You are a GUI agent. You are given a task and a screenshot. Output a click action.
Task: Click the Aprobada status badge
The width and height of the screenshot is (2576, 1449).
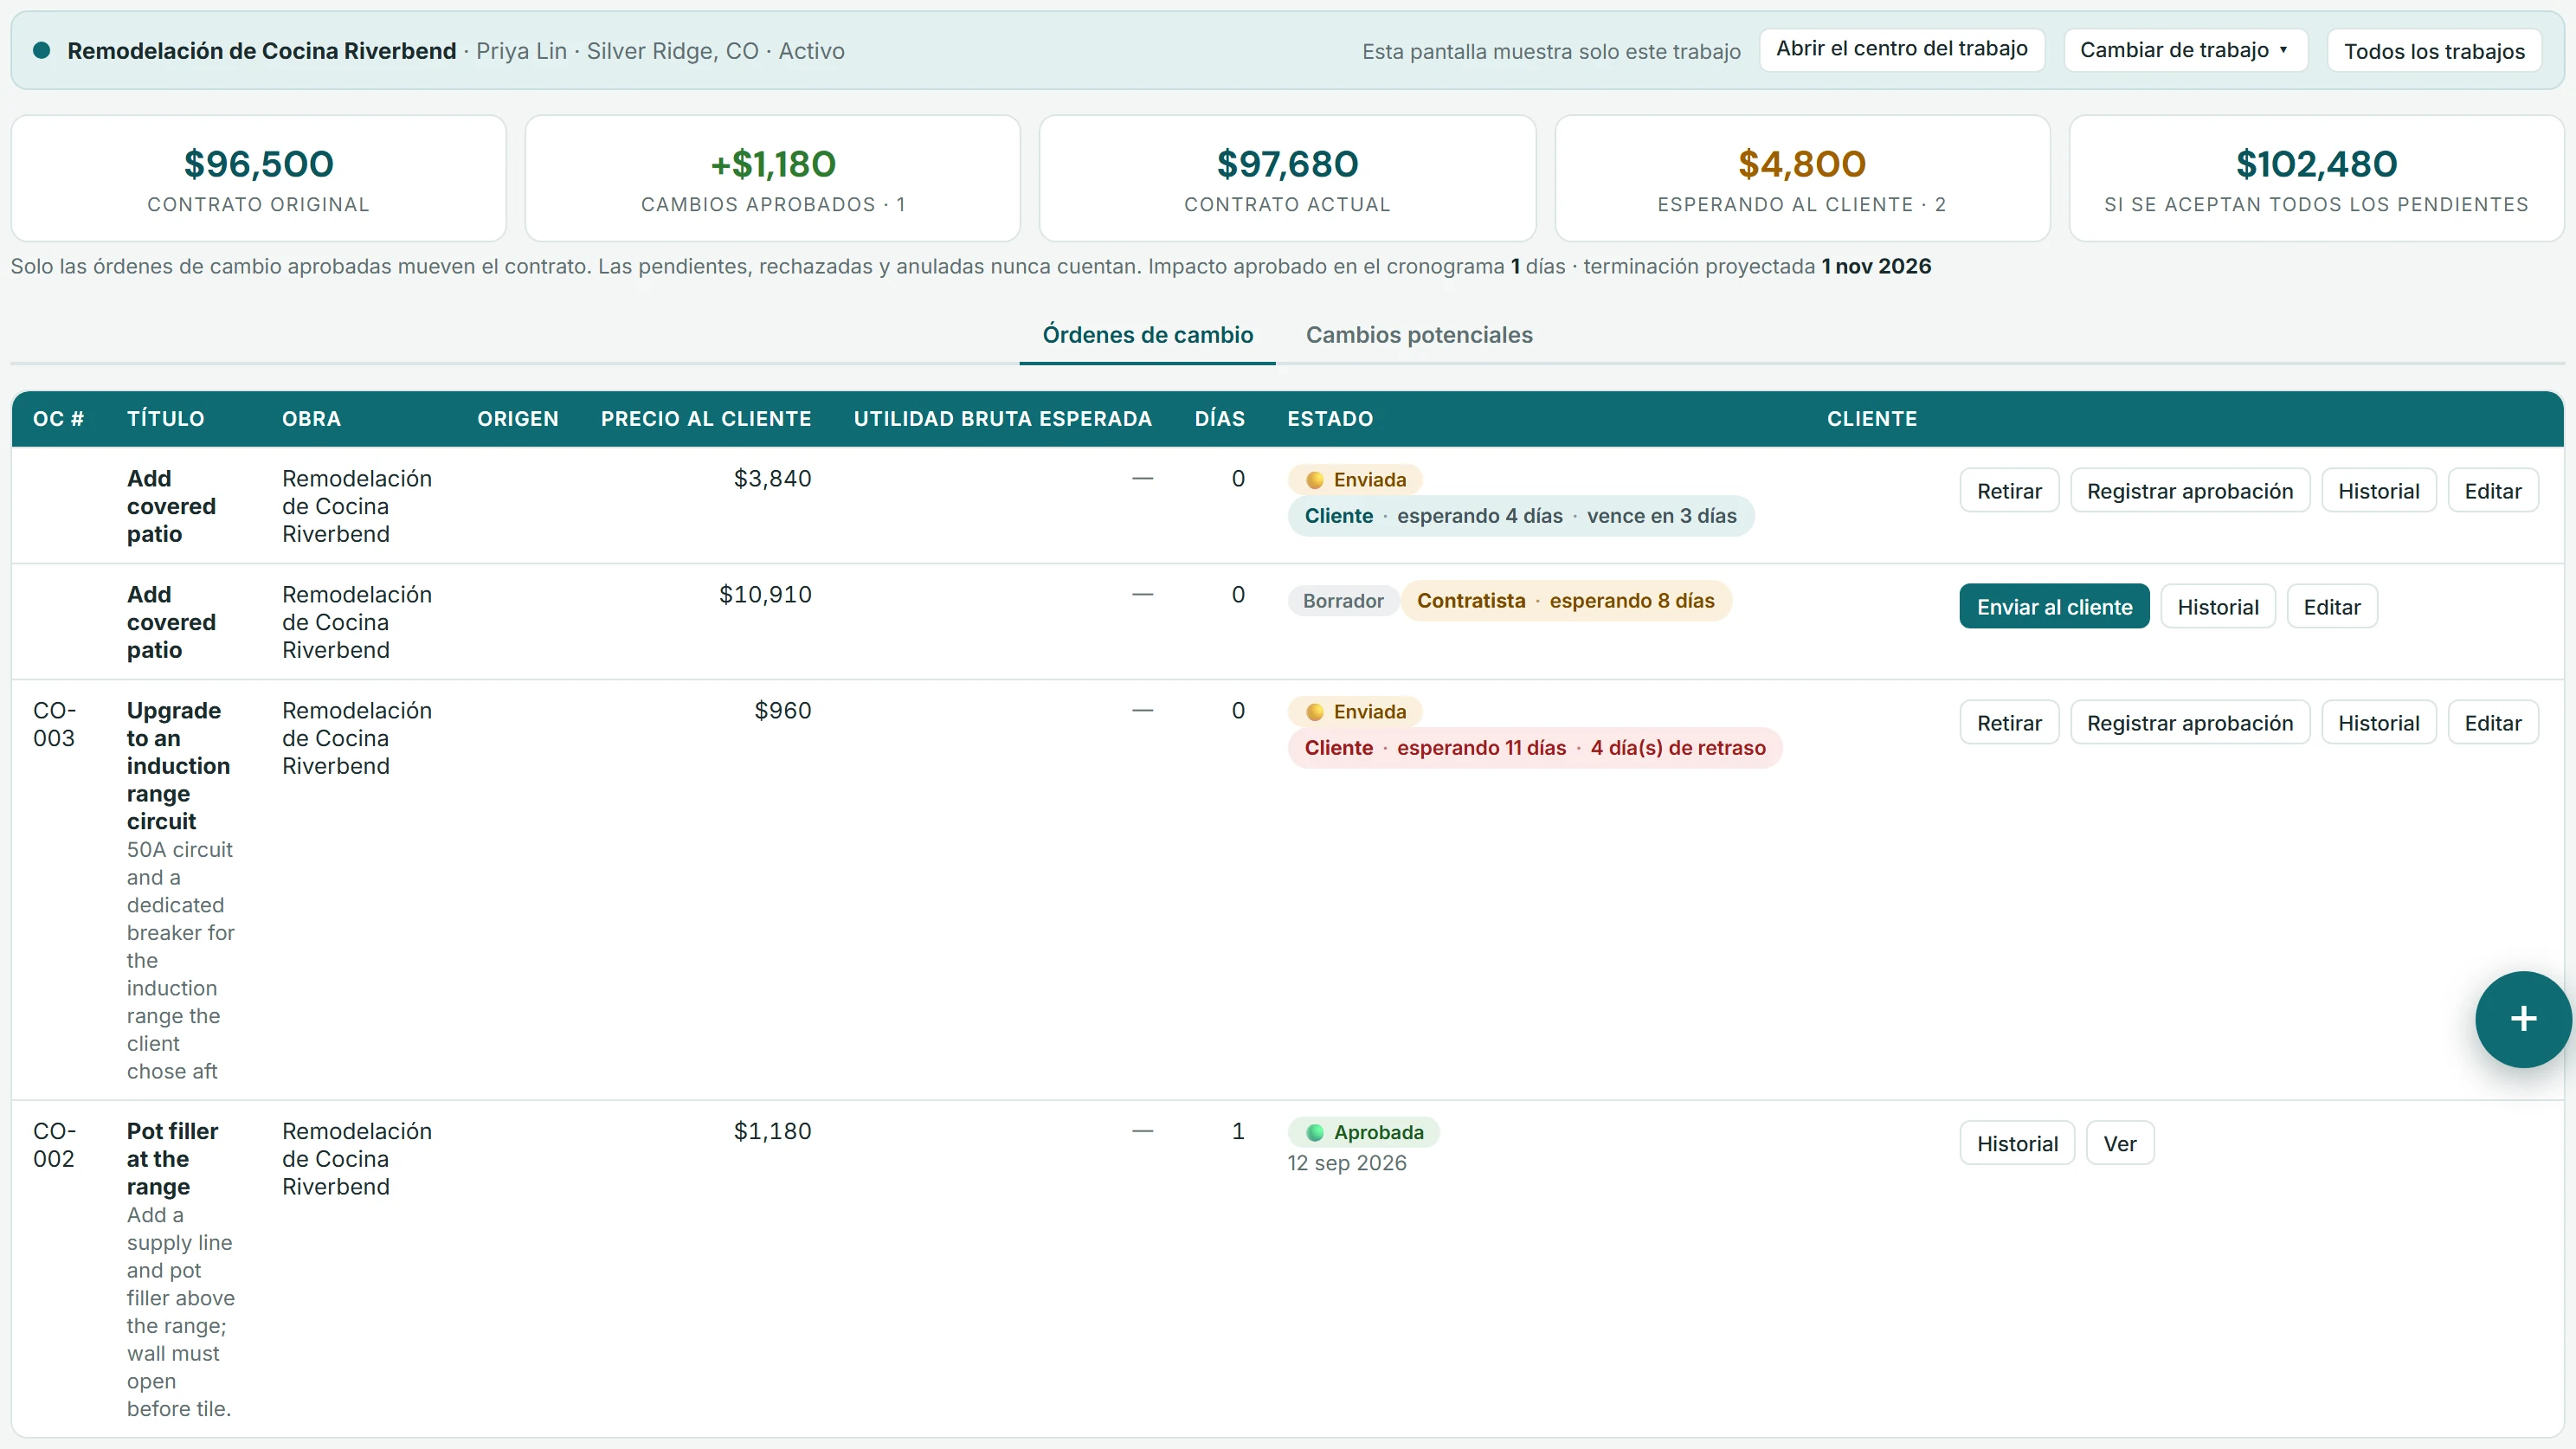(x=1364, y=1132)
